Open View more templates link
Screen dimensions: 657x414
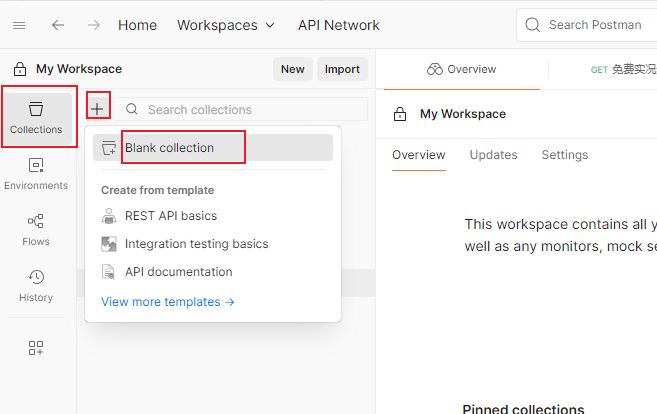[167, 301]
